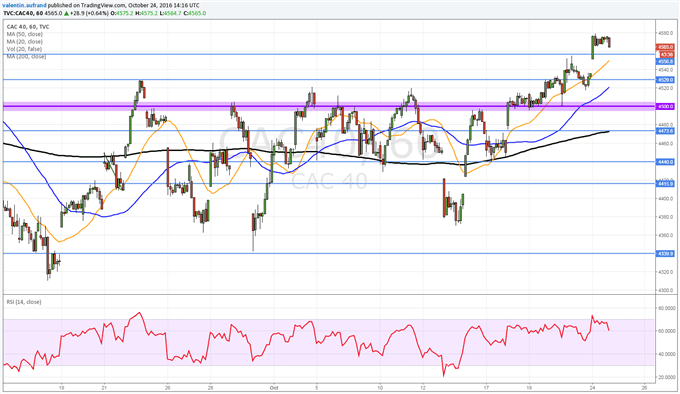This screenshot has width=680, height=394.
Task: Click the 60.0000 RSI axis value
Action: click(667, 331)
